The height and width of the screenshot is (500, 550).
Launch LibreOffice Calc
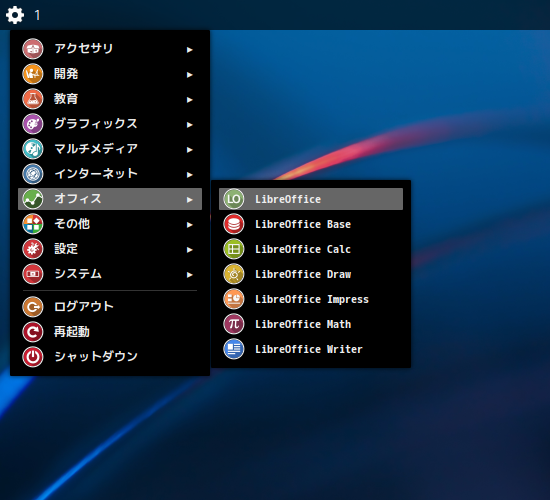311,249
